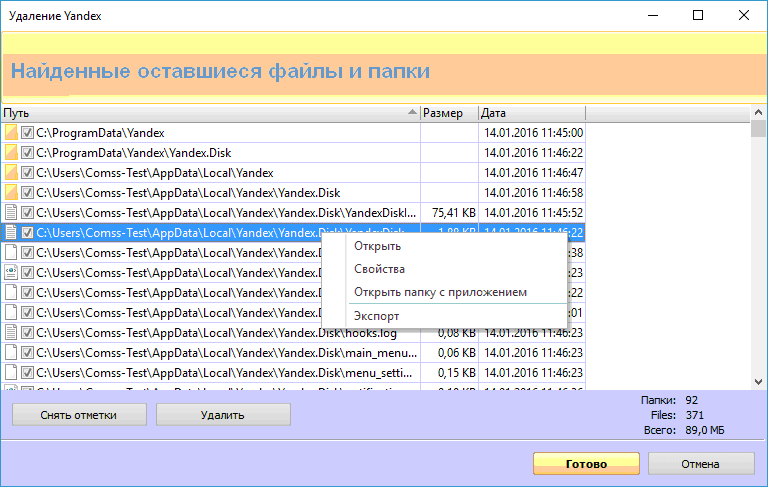Click file icon of main_menu row

[11, 353]
